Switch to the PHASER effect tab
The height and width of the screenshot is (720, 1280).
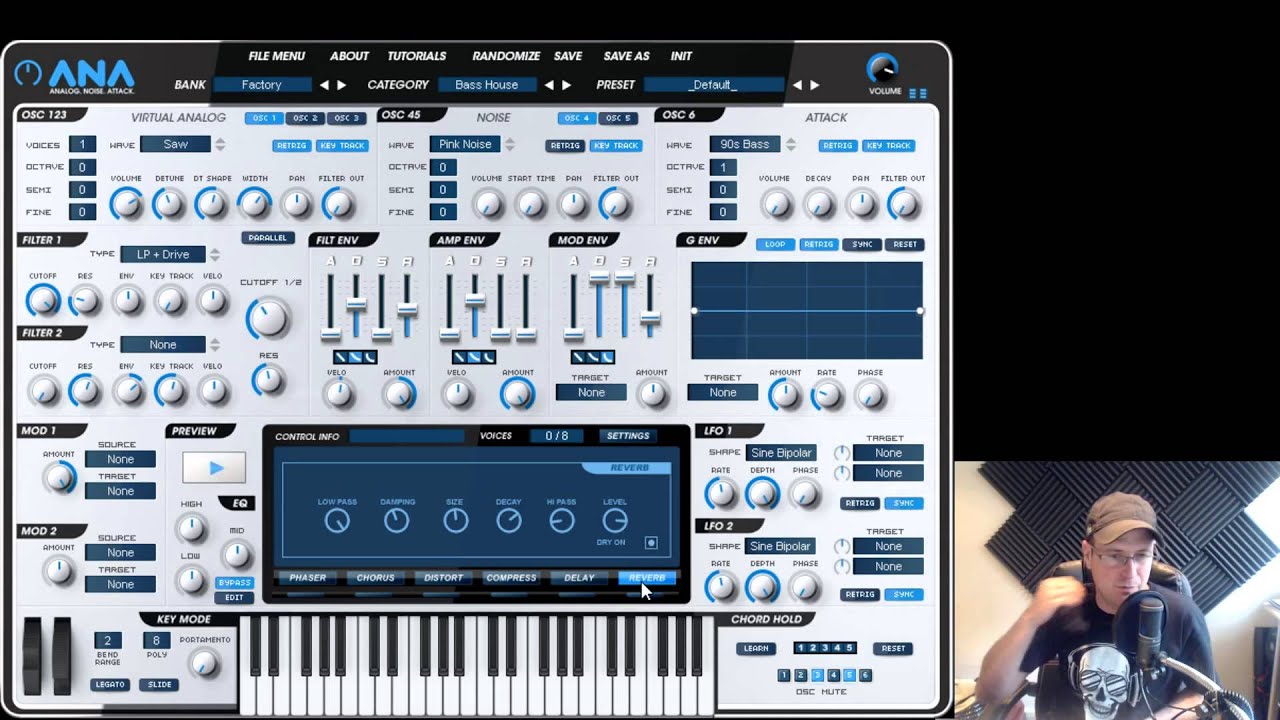click(x=308, y=578)
